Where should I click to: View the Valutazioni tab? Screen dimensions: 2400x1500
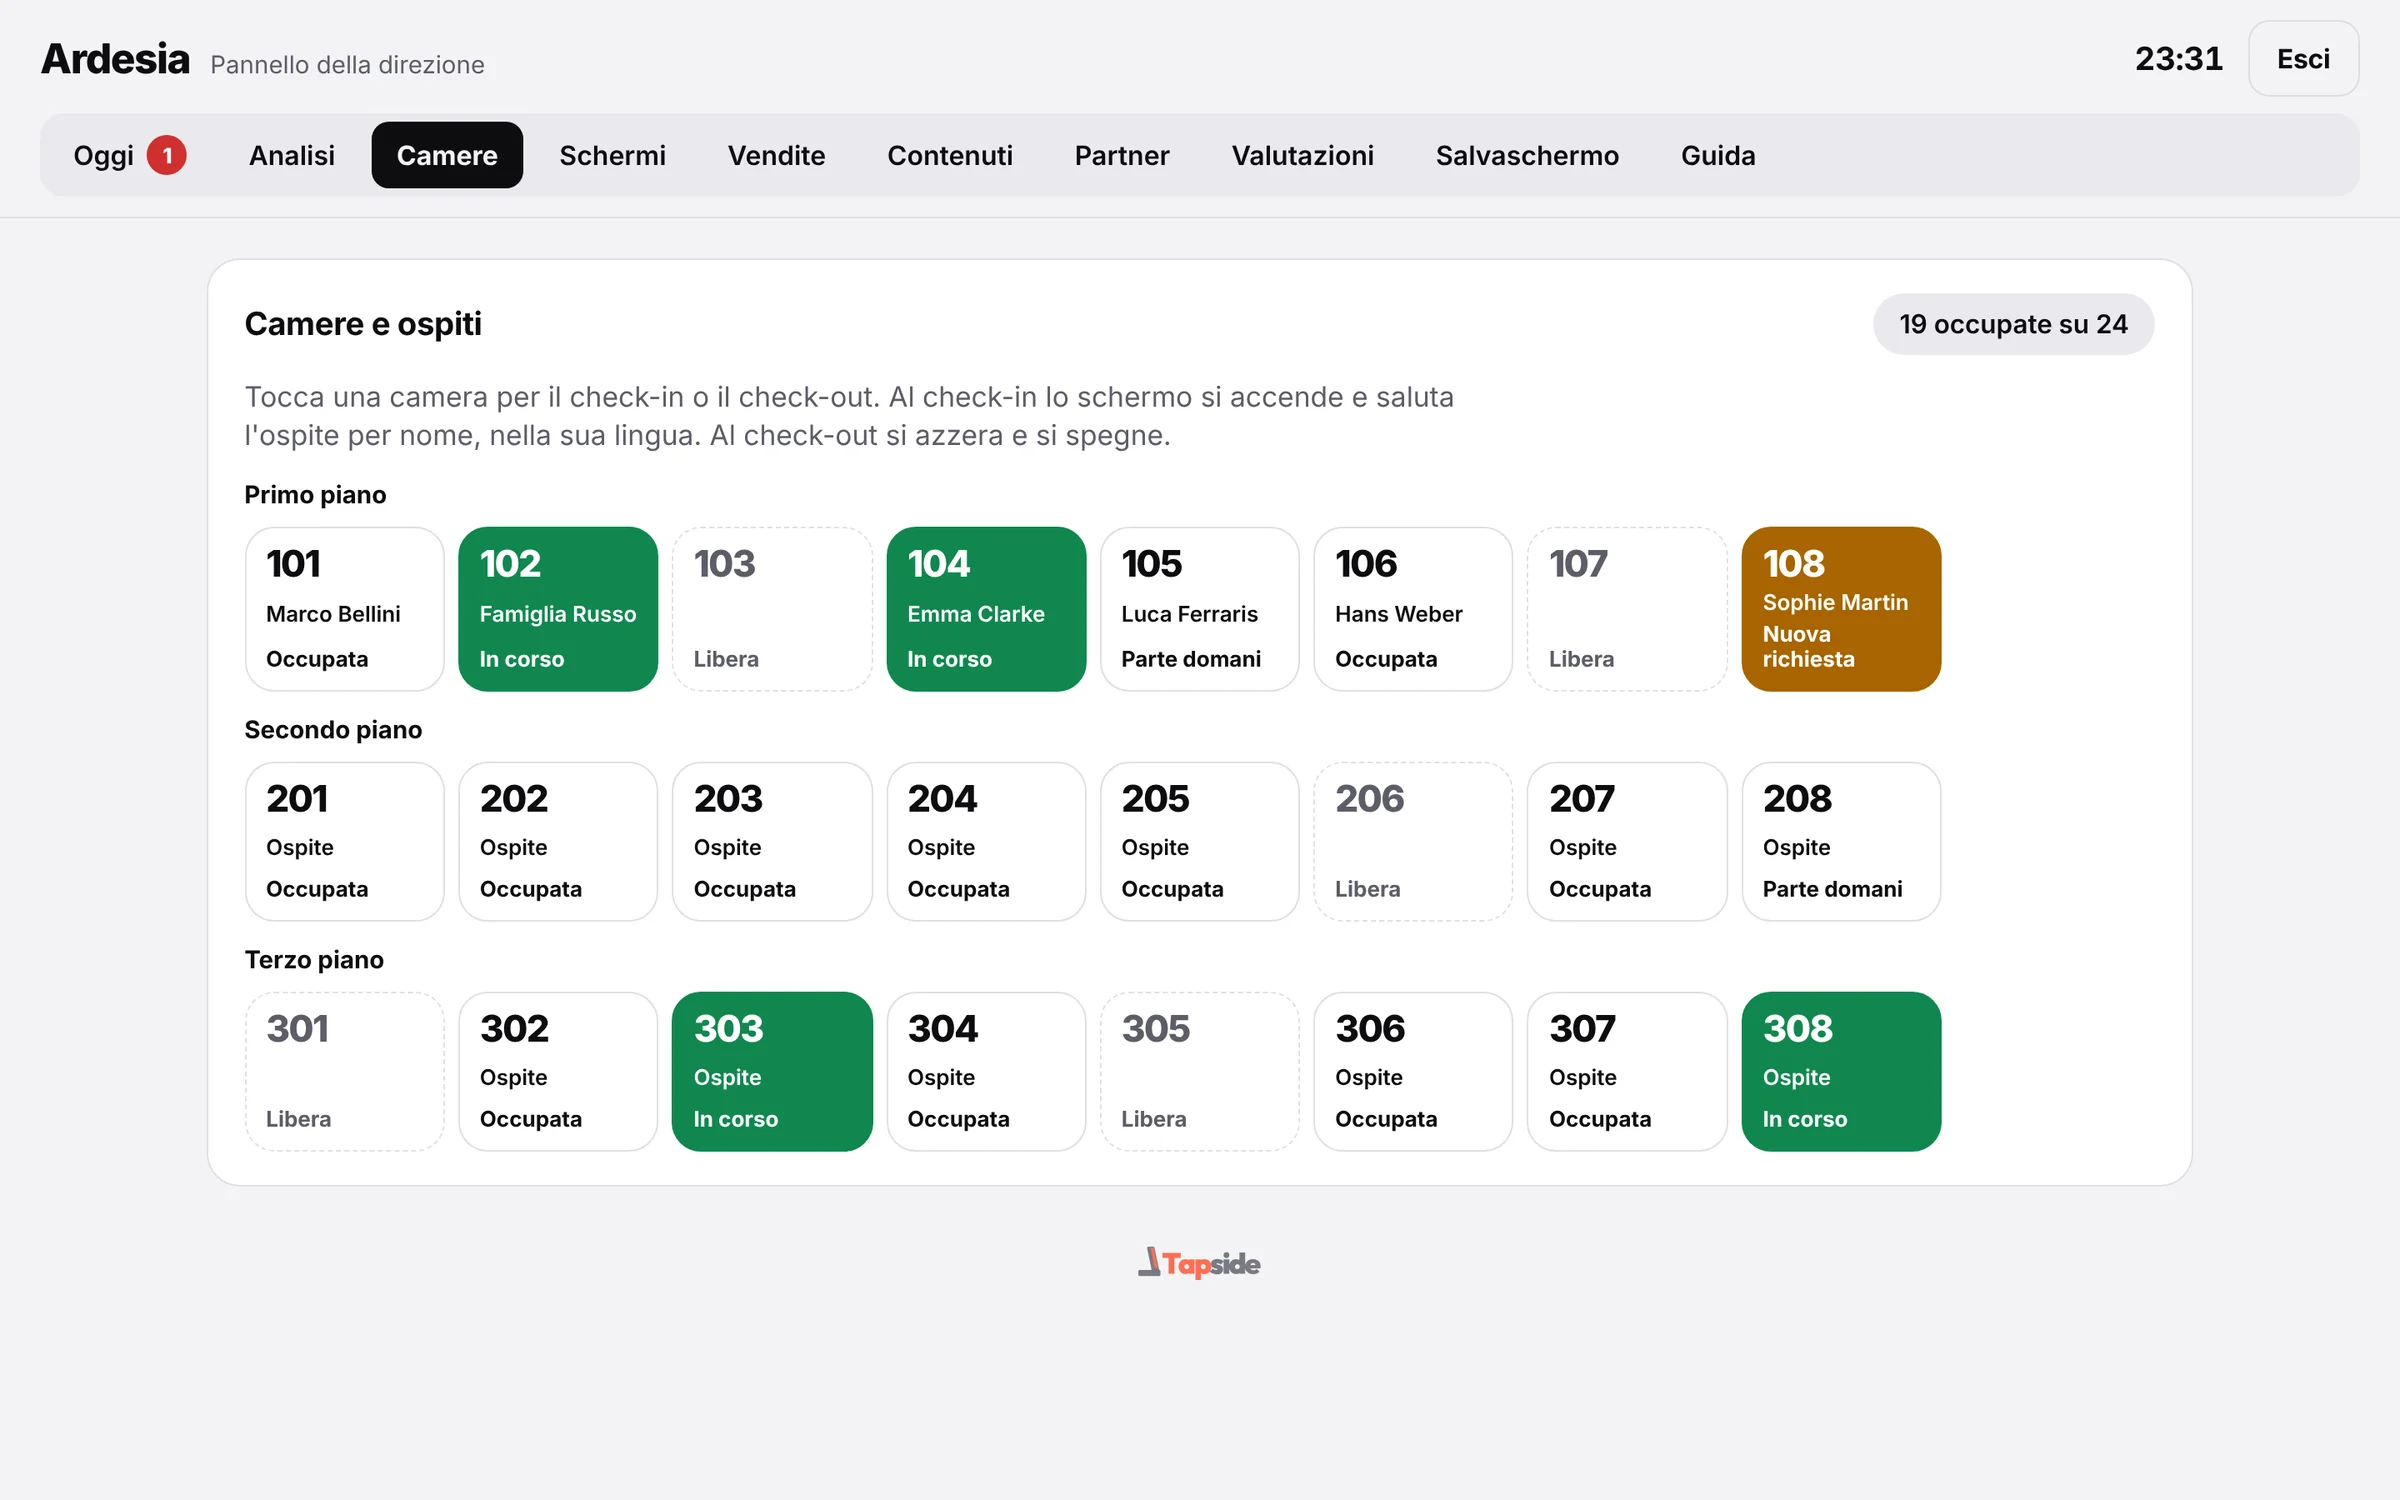[x=1302, y=155]
